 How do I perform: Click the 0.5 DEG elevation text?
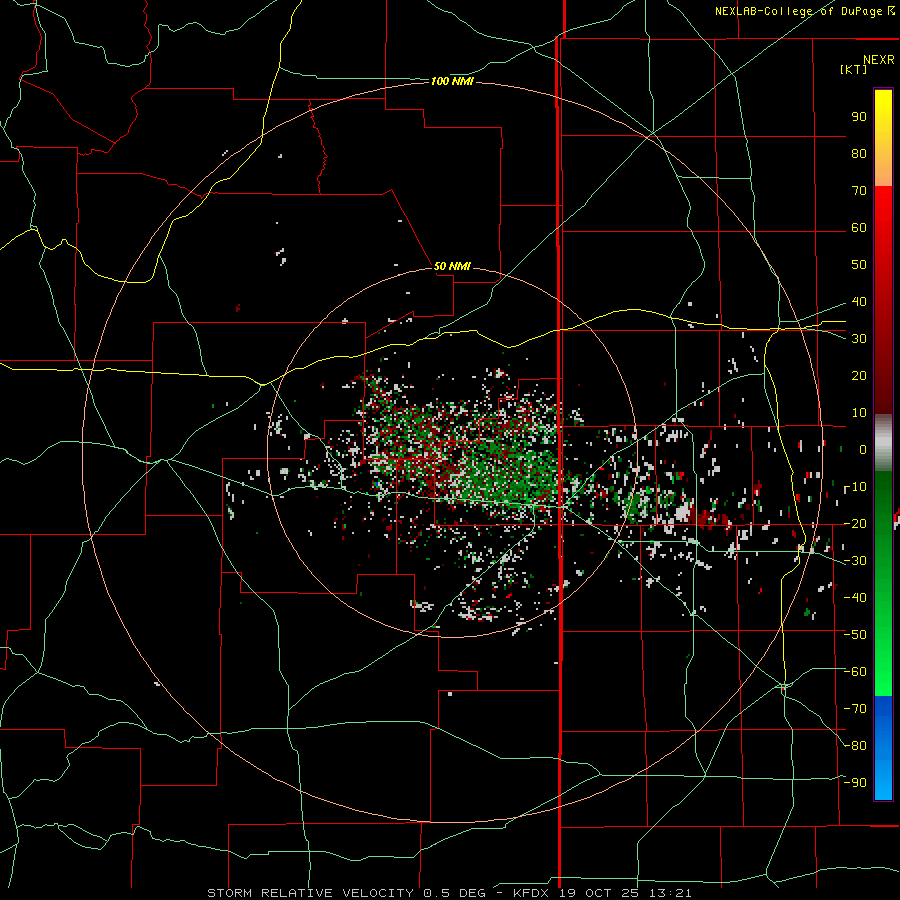click(x=454, y=893)
